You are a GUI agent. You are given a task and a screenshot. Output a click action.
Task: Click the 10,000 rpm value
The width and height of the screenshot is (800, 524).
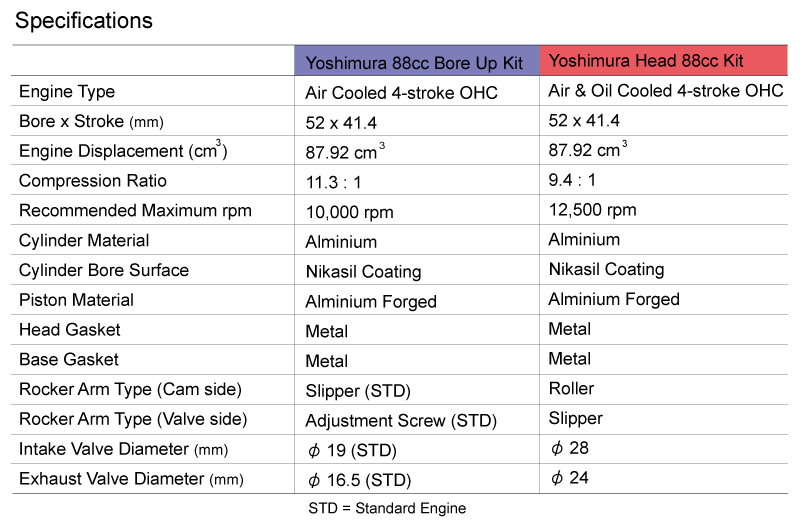click(x=349, y=212)
